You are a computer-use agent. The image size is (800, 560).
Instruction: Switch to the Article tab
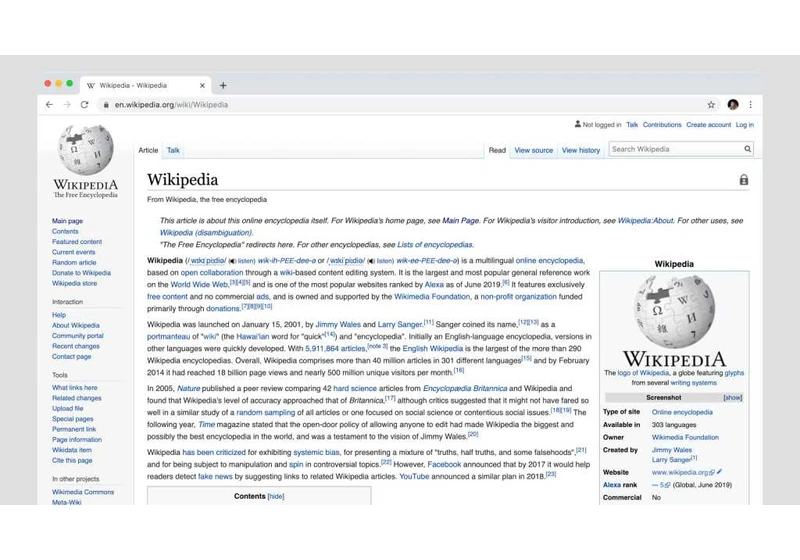[148, 150]
